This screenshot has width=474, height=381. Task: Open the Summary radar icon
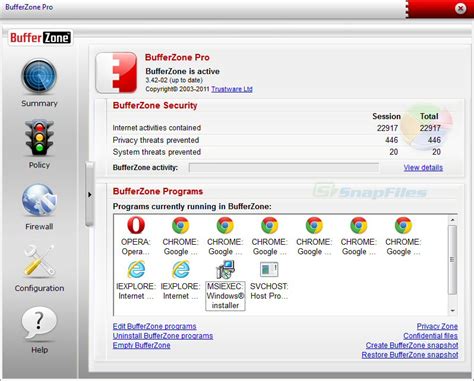39,76
